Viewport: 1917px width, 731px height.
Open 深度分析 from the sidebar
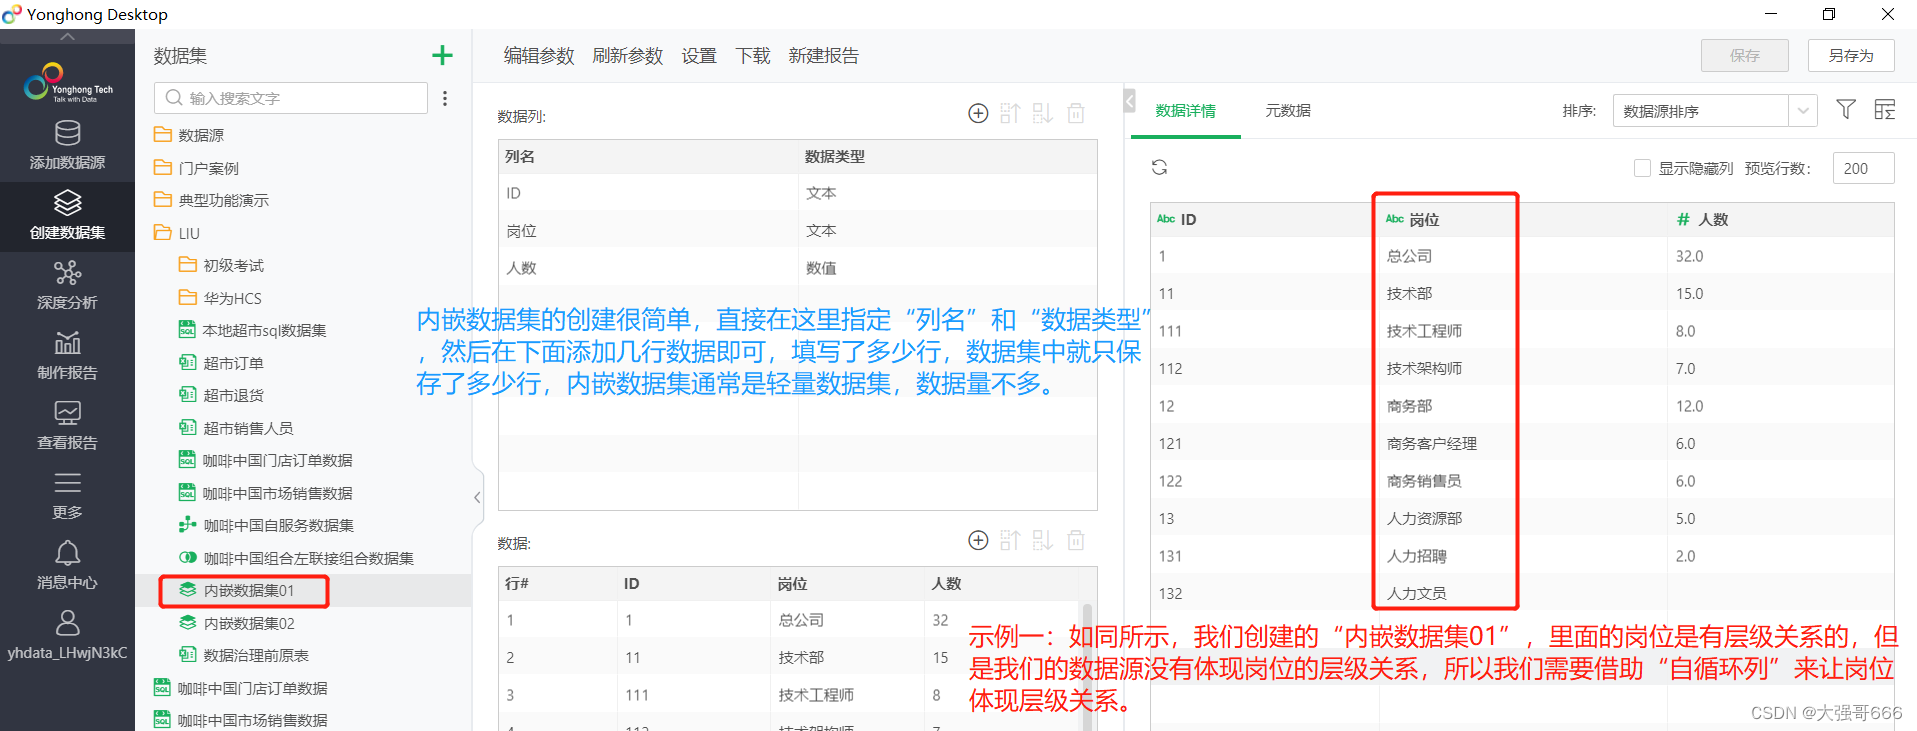click(67, 286)
